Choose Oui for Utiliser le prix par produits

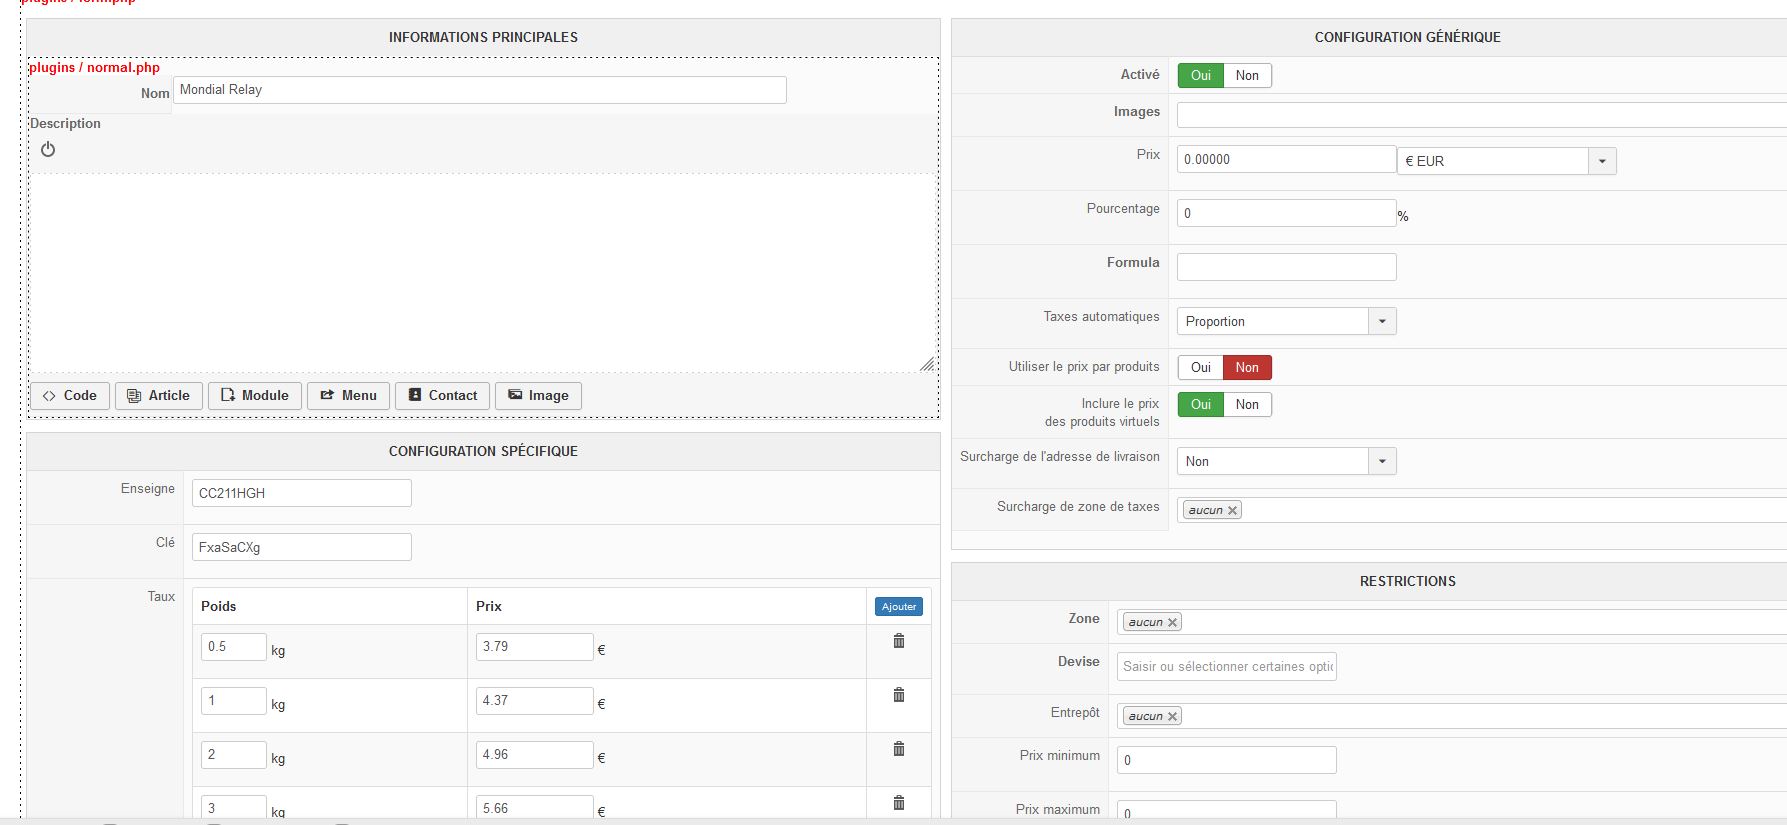pyautogui.click(x=1201, y=368)
